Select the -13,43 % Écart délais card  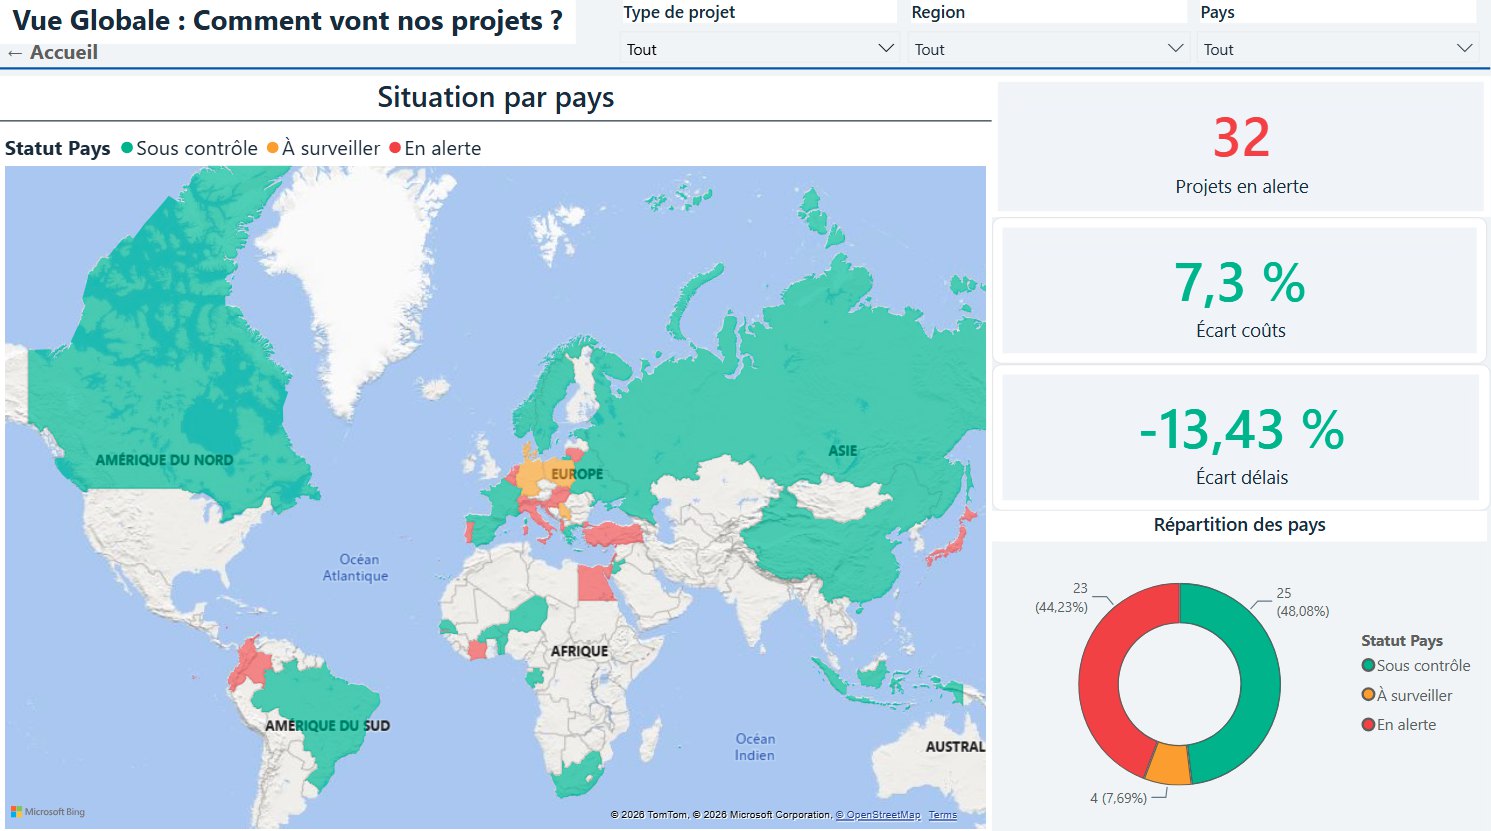pyautogui.click(x=1240, y=438)
